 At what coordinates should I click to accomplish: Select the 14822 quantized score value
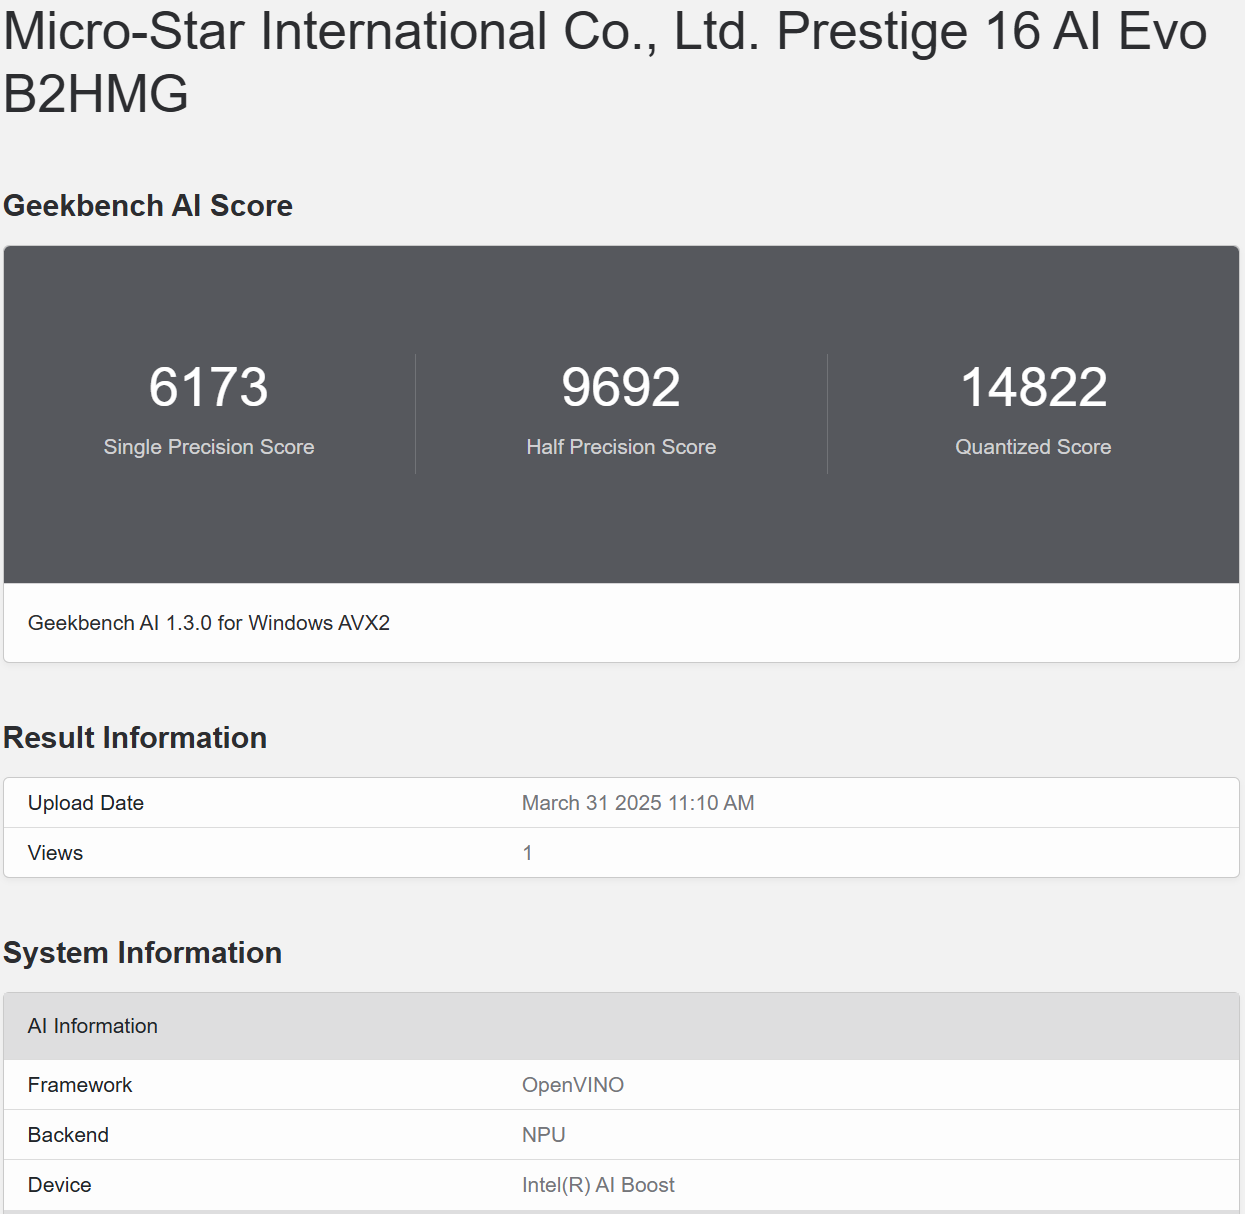1033,387
